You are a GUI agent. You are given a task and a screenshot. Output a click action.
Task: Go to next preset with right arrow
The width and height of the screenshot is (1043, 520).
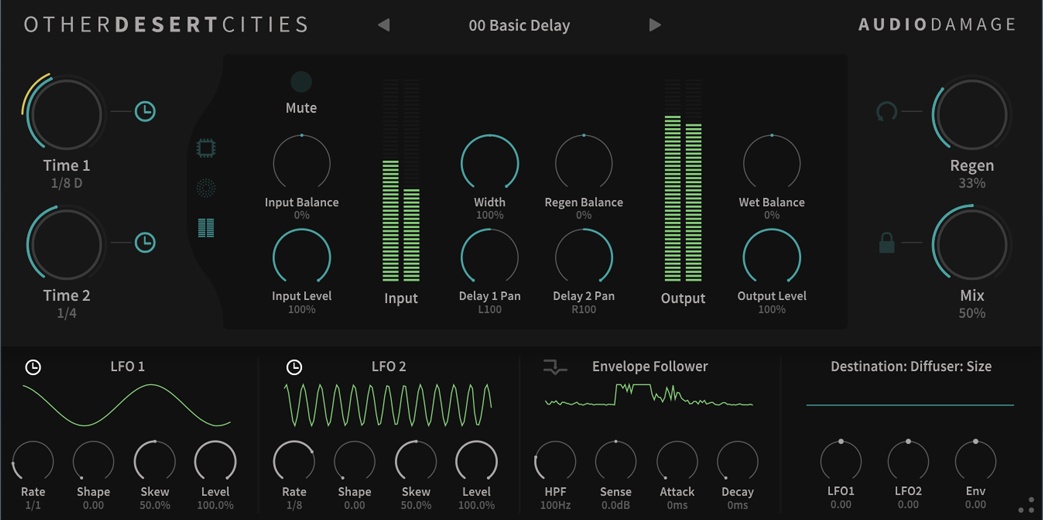(655, 25)
